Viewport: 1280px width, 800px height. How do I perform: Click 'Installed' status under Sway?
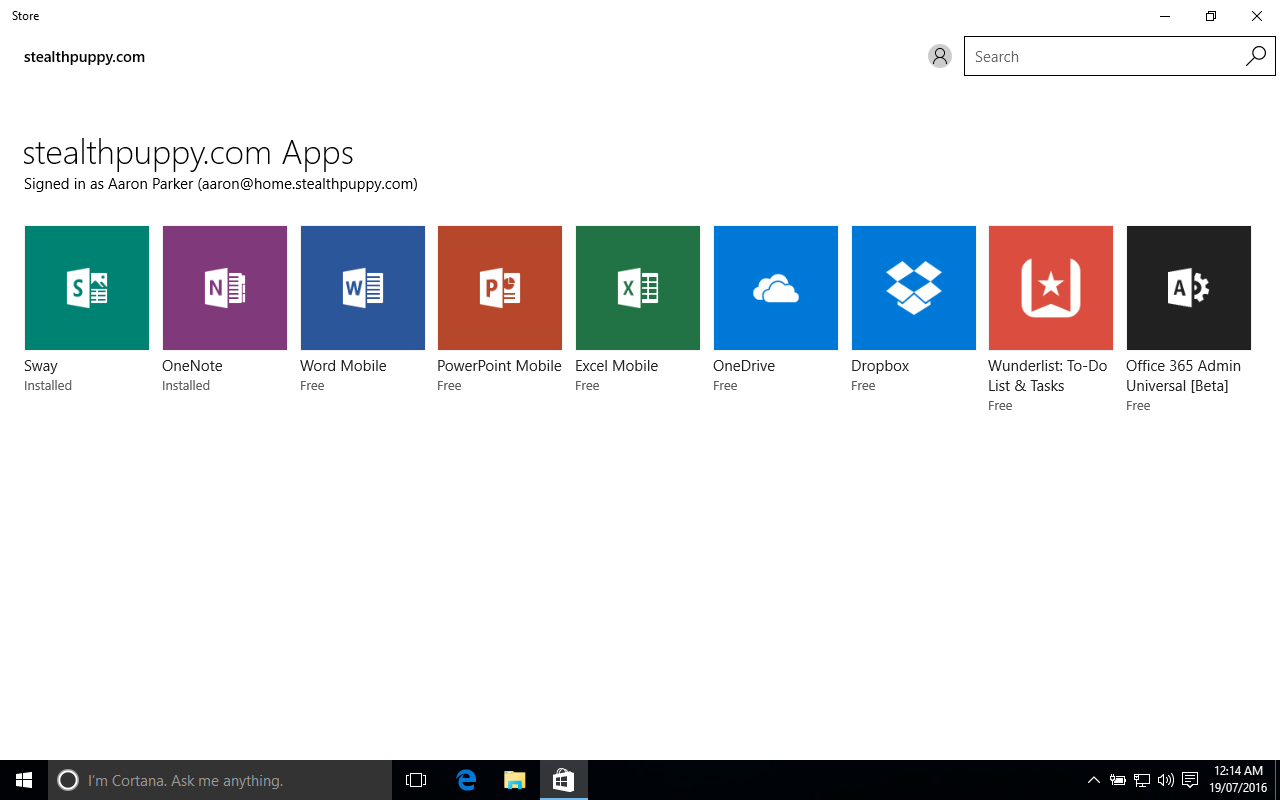pyautogui.click(x=48, y=386)
